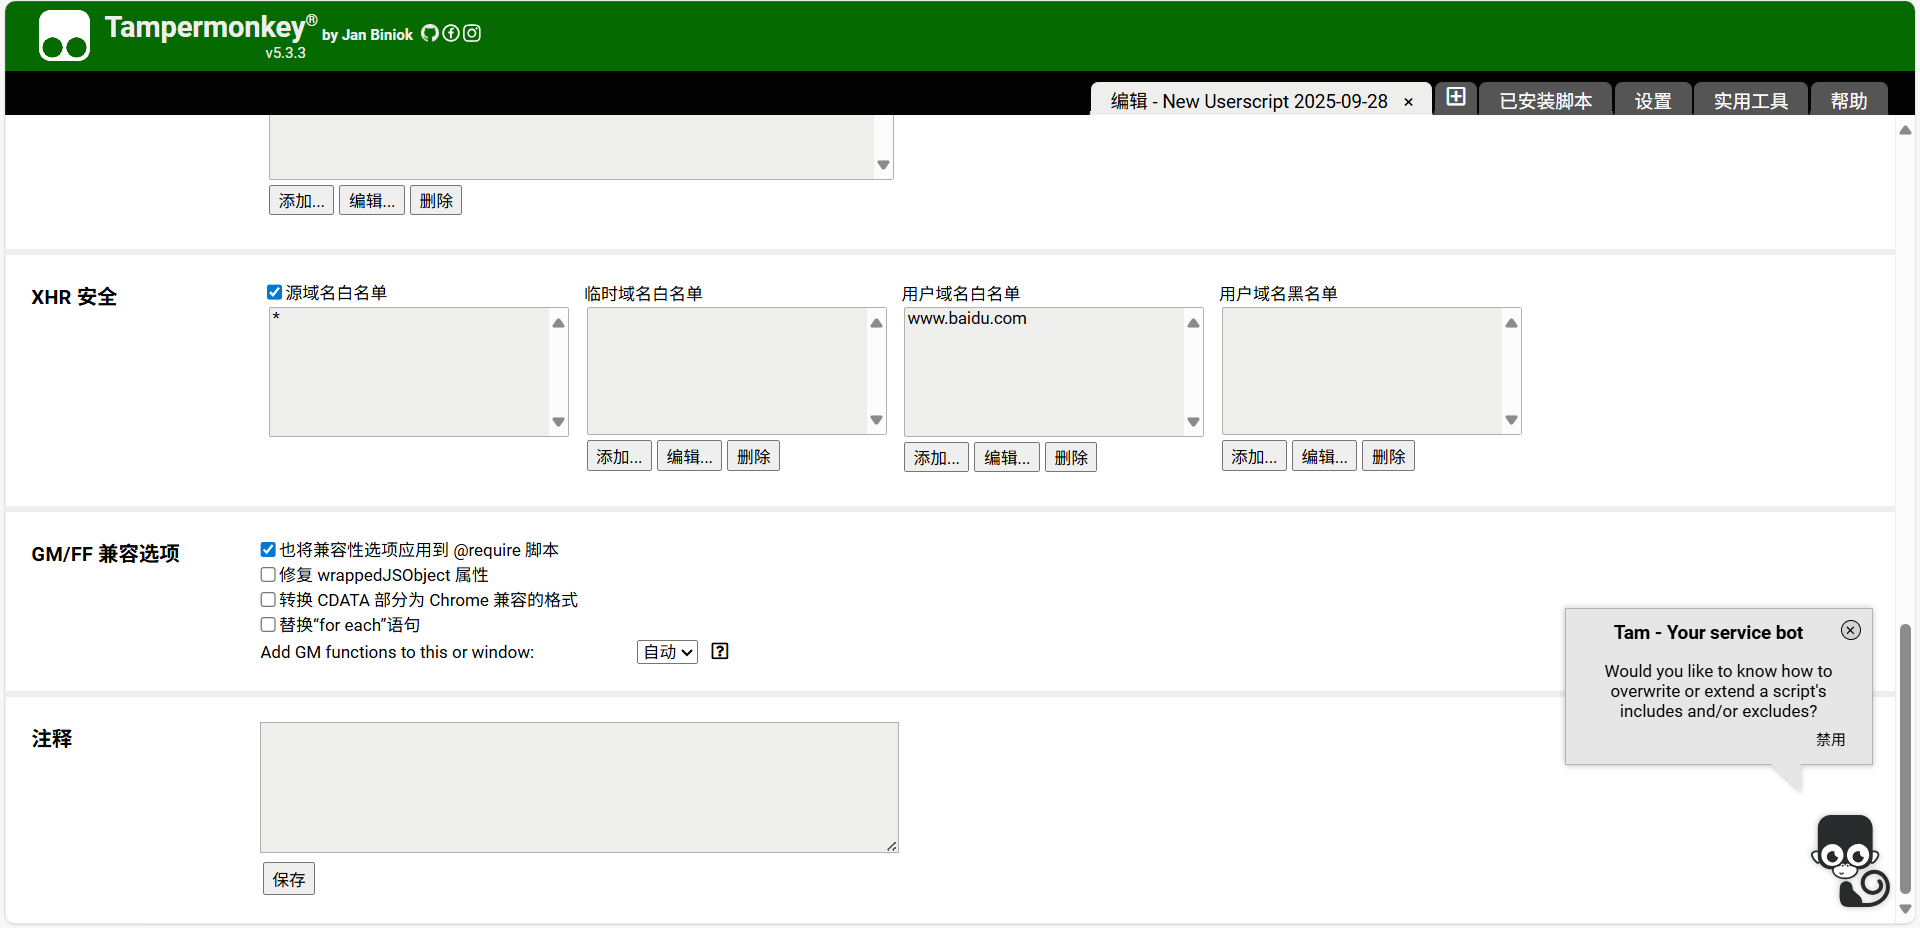Click inside the 注释 text area
1920x928 pixels.
pos(579,787)
